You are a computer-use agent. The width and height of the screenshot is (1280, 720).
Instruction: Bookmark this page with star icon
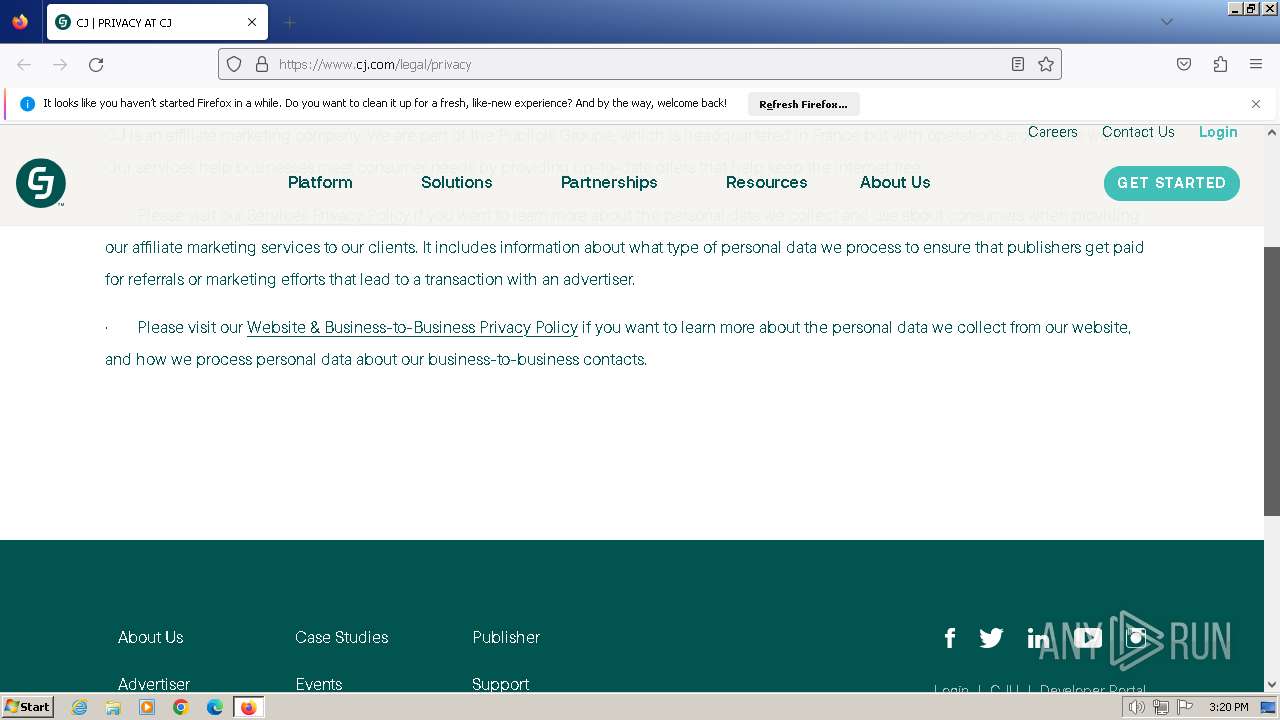pos(1046,64)
